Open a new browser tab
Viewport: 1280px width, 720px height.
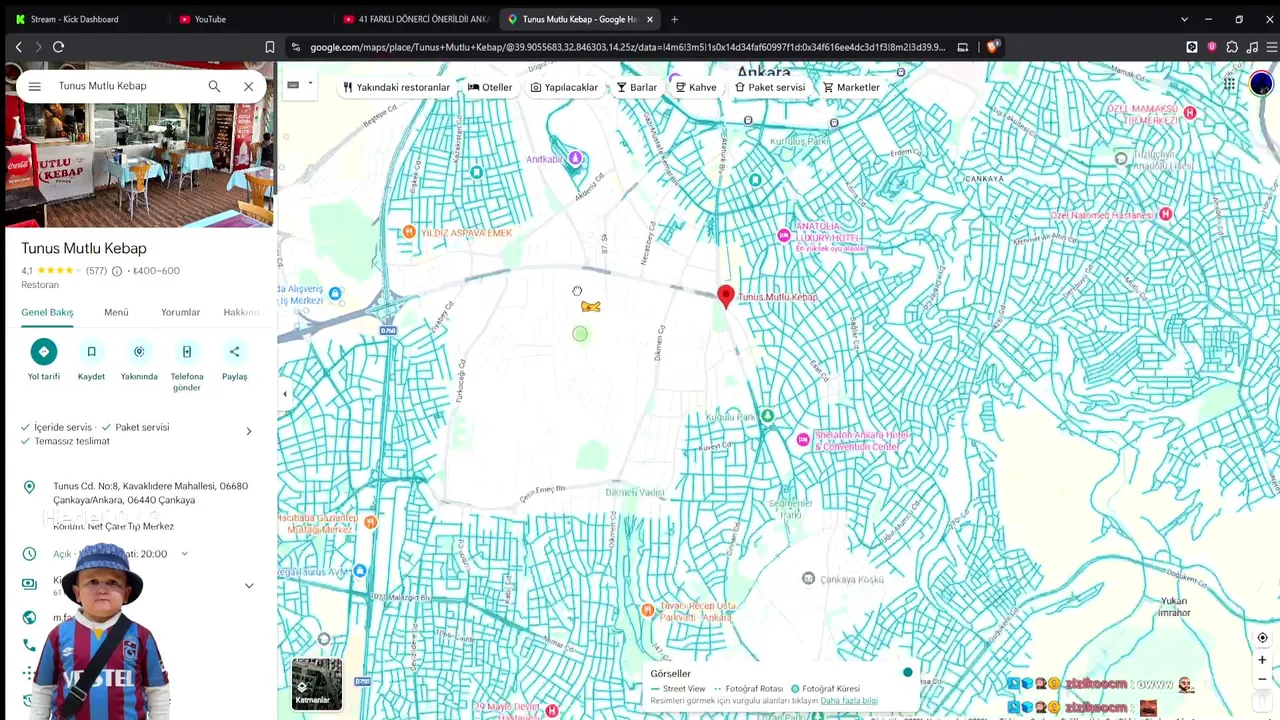pyautogui.click(x=674, y=19)
